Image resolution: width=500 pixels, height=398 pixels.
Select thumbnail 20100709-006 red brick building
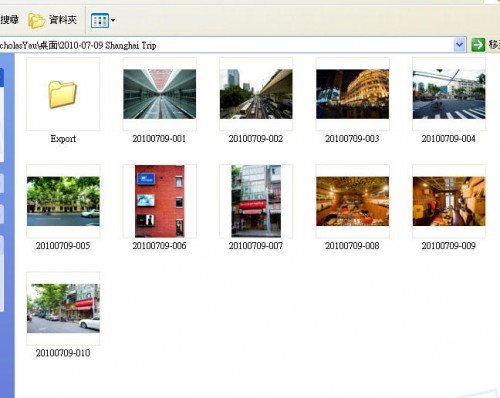tap(160, 201)
